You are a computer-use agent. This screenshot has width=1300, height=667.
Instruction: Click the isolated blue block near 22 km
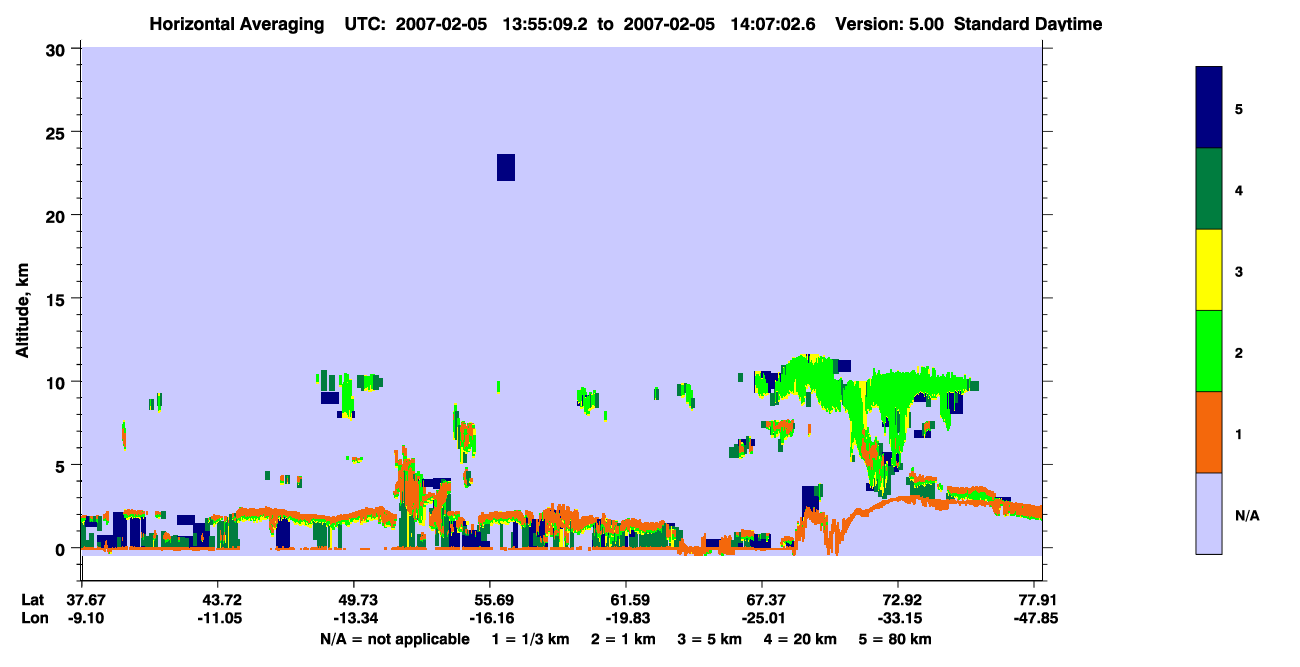pyautogui.click(x=506, y=167)
